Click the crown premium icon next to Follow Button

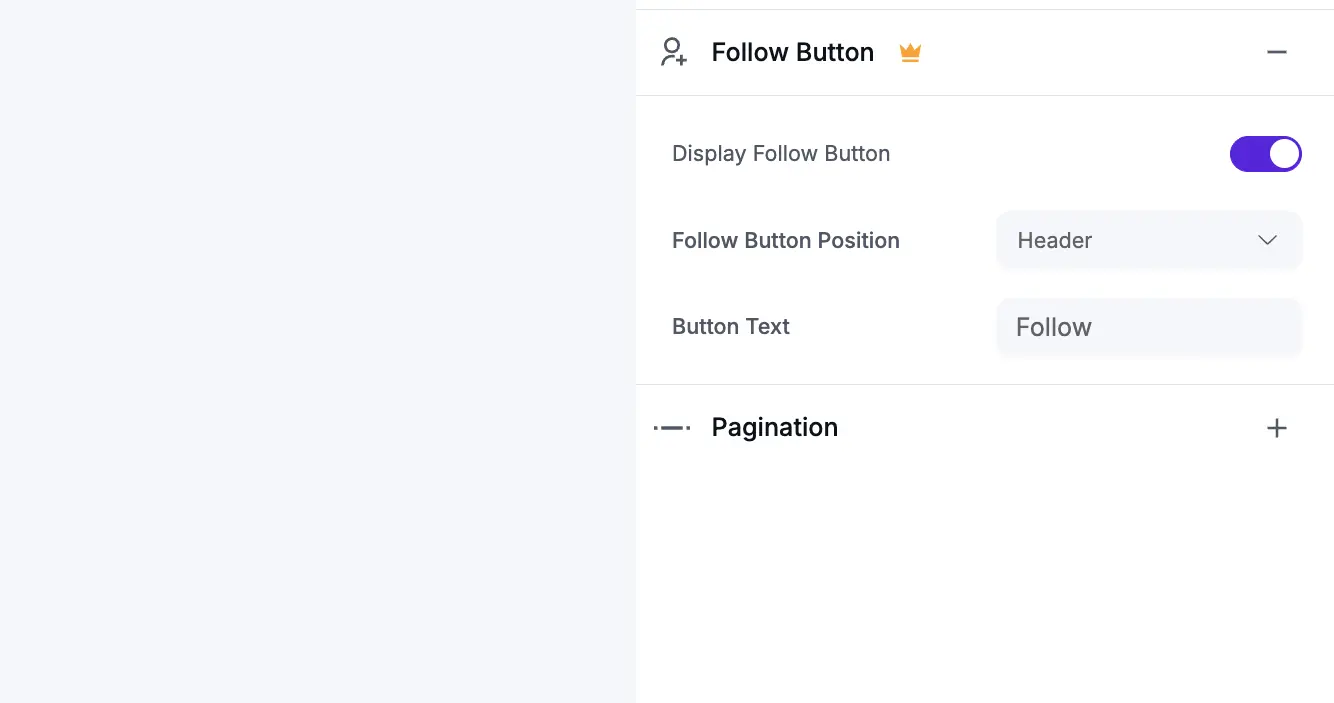[910, 52]
